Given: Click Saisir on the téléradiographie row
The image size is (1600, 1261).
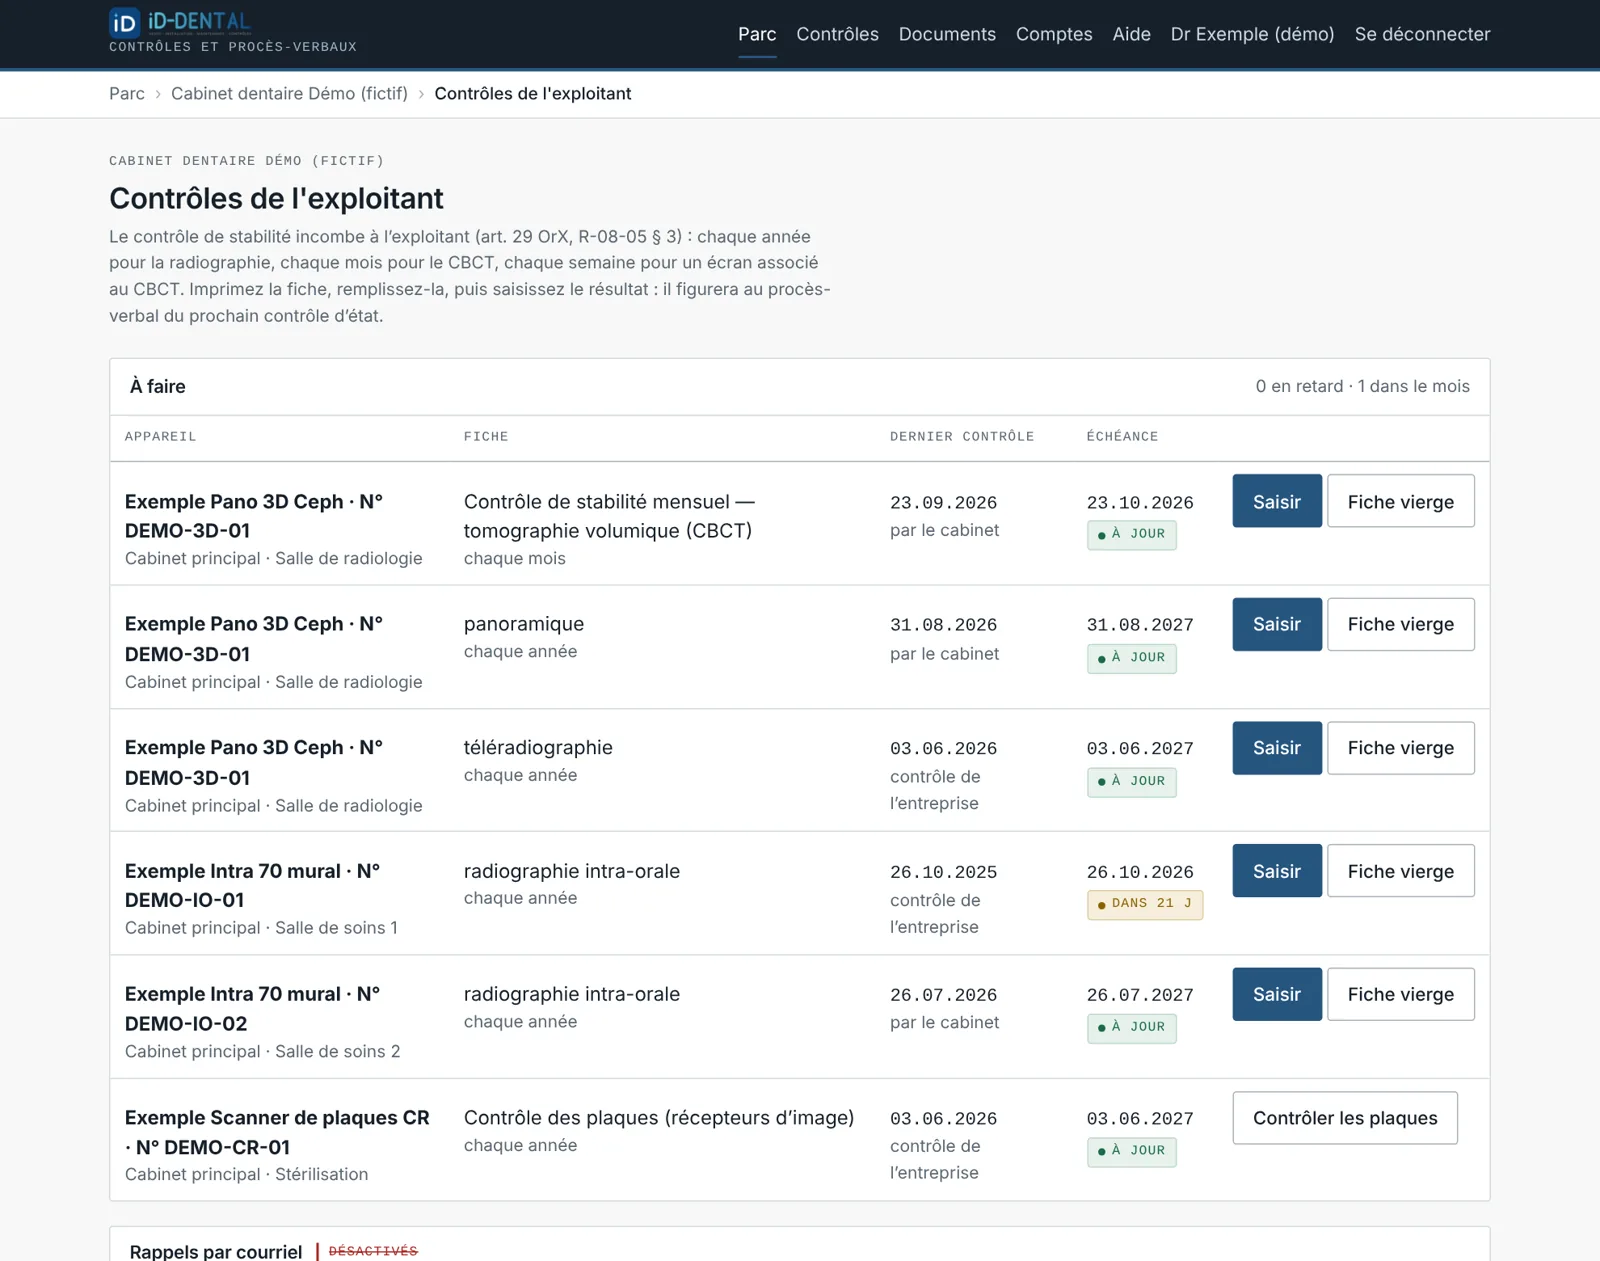Looking at the screenshot, I should coord(1277,748).
